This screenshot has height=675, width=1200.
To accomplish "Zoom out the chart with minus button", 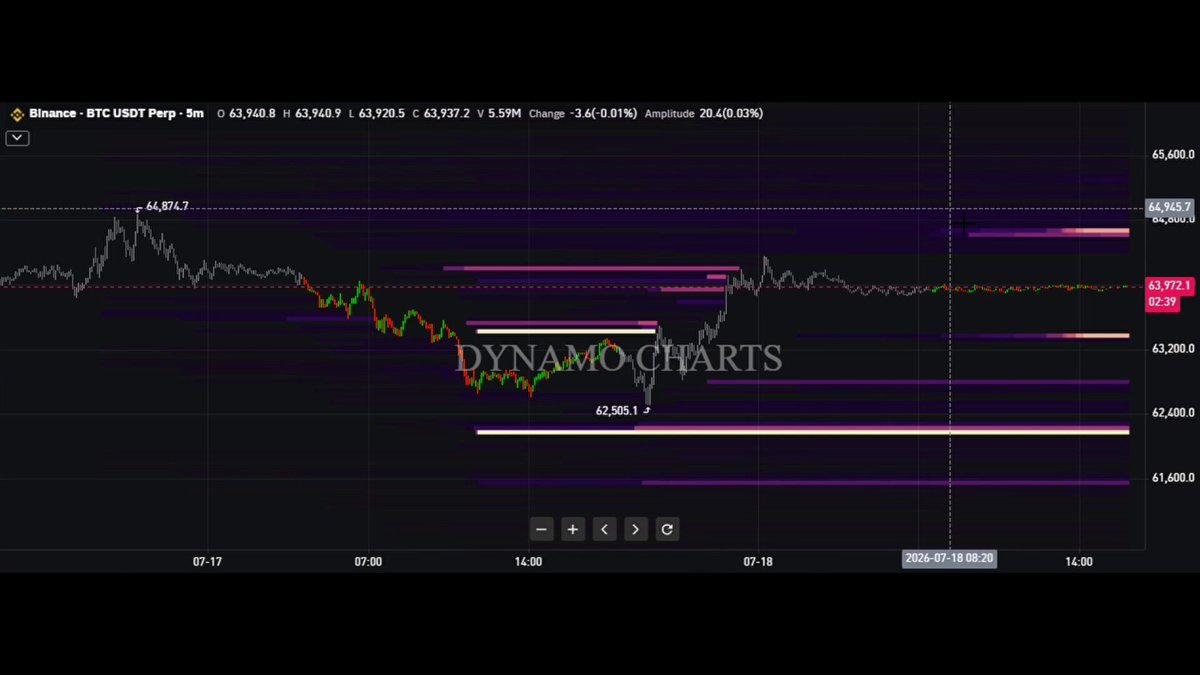I will (541, 530).
